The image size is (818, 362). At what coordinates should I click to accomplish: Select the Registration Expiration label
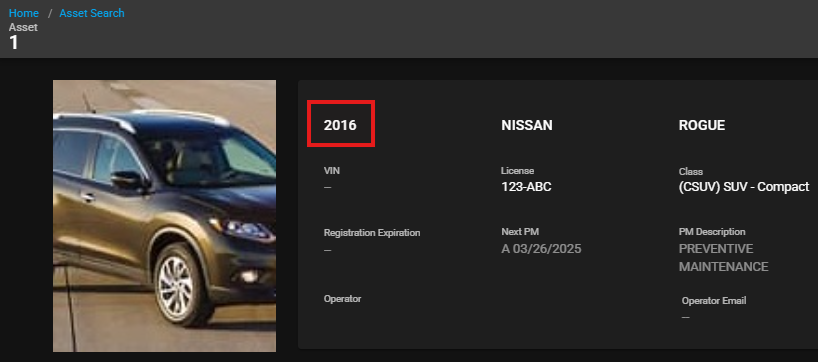[372, 233]
